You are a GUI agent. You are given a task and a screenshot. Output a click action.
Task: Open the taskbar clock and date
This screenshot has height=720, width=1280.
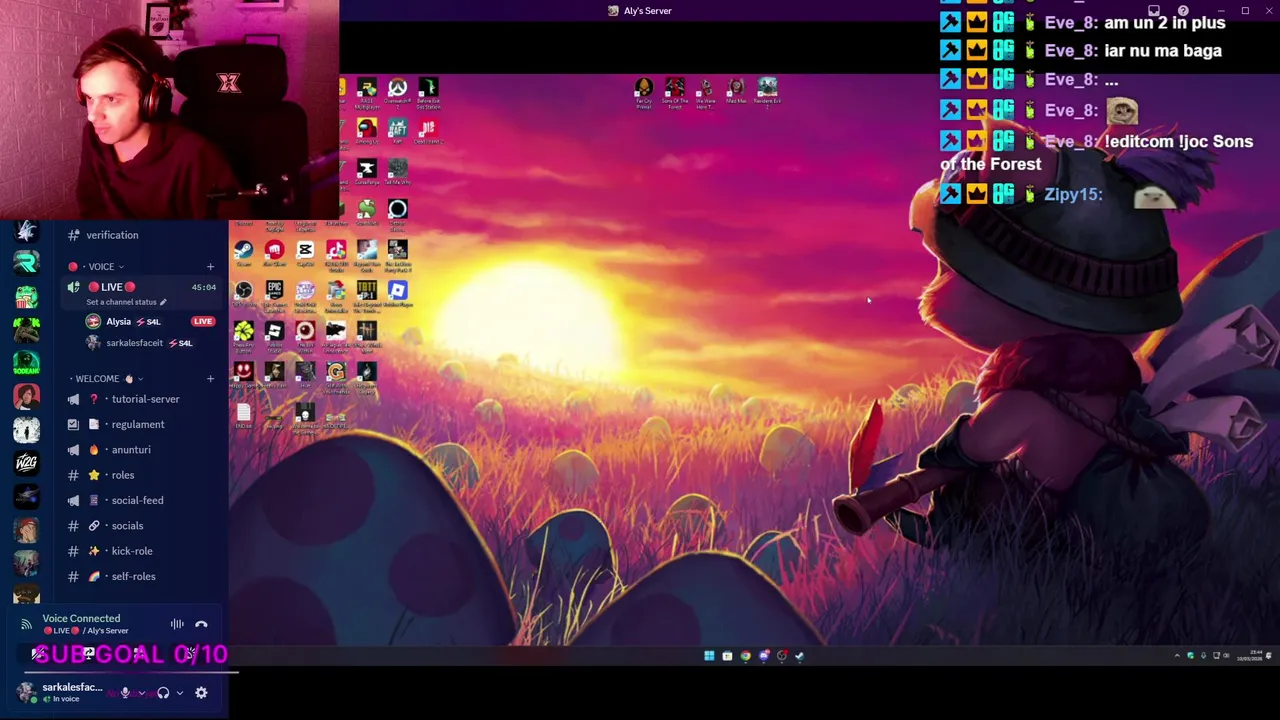point(1250,656)
